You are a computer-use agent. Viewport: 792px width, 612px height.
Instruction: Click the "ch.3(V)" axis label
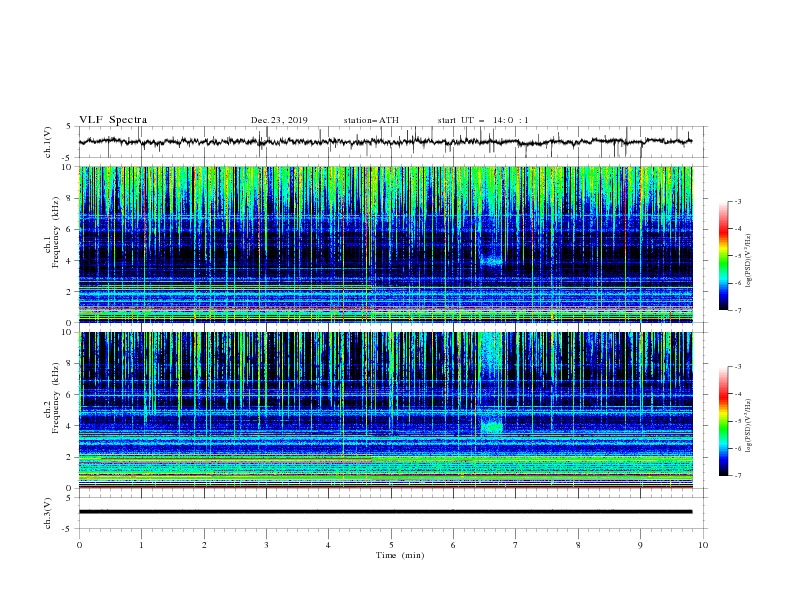(48, 513)
